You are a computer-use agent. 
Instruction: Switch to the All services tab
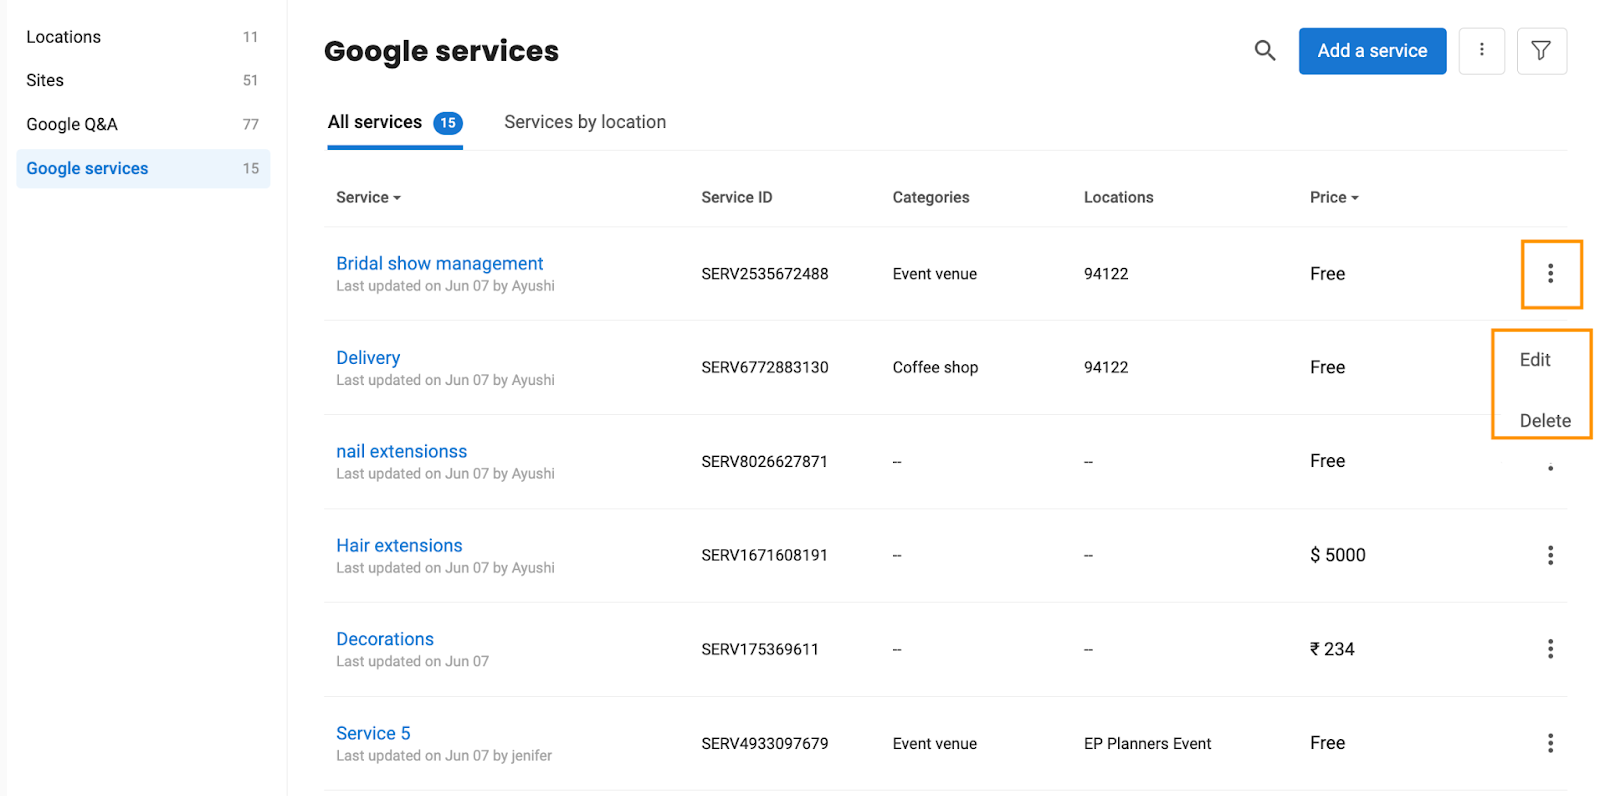[x=395, y=122]
